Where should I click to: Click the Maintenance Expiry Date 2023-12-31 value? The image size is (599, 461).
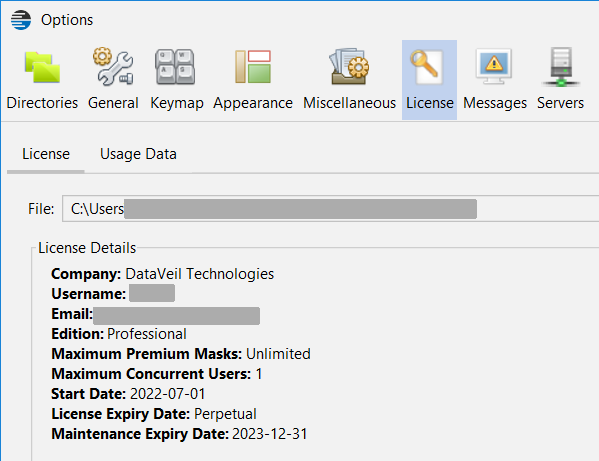click(x=270, y=434)
